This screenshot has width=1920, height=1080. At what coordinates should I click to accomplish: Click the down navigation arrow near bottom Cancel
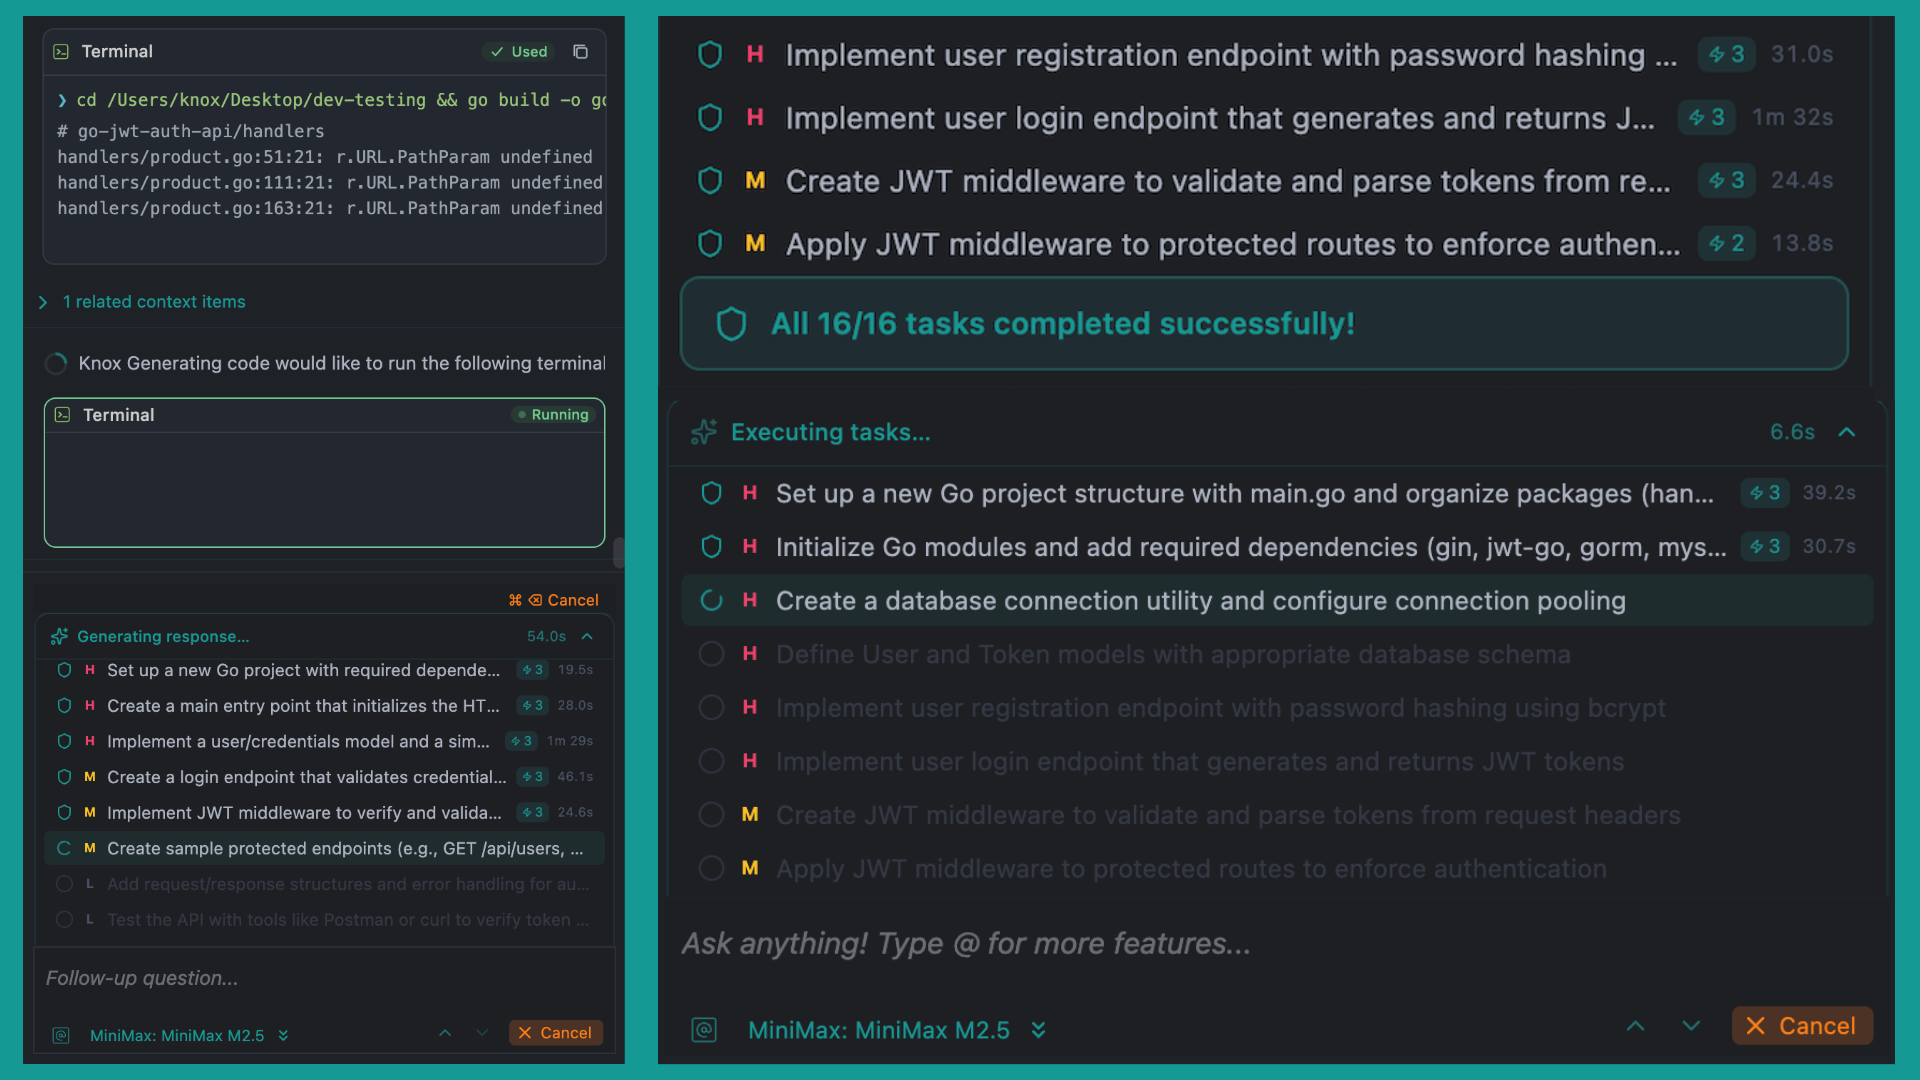(x=1691, y=1025)
